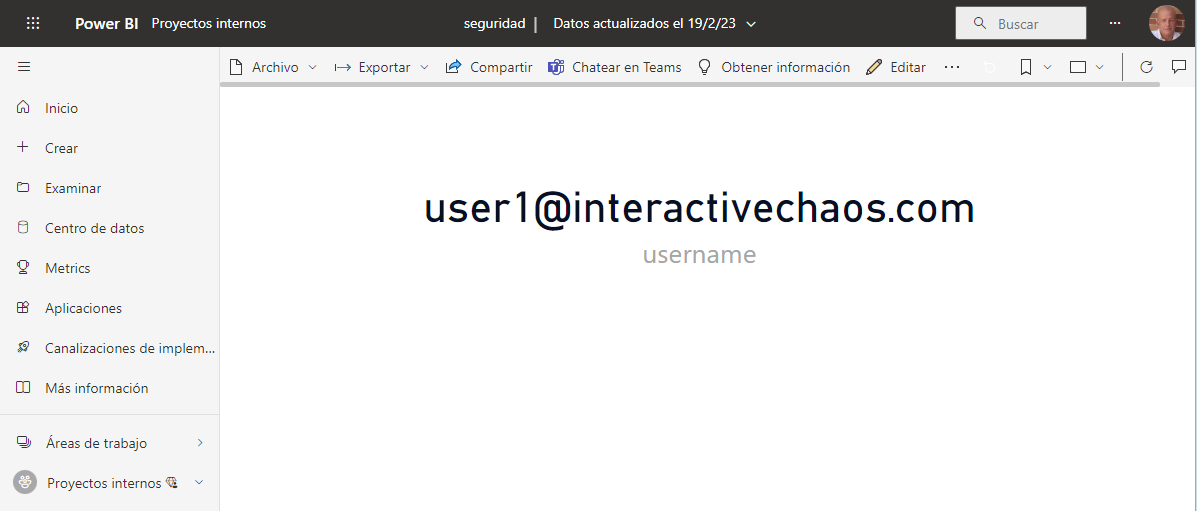Open the app launcher waffle icon
1197x511 pixels.
33,23
